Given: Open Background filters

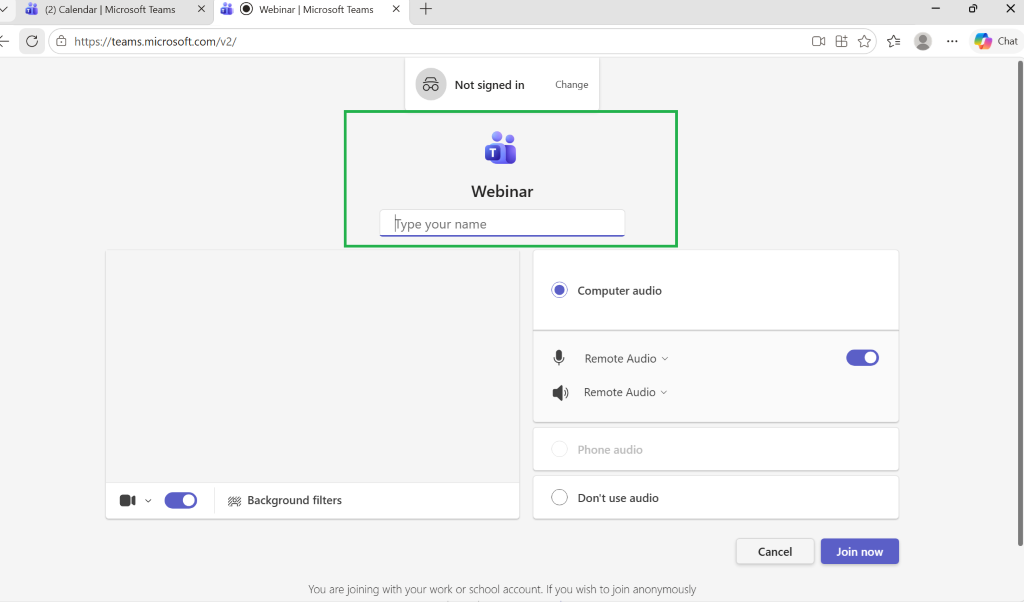Looking at the screenshot, I should [x=285, y=501].
